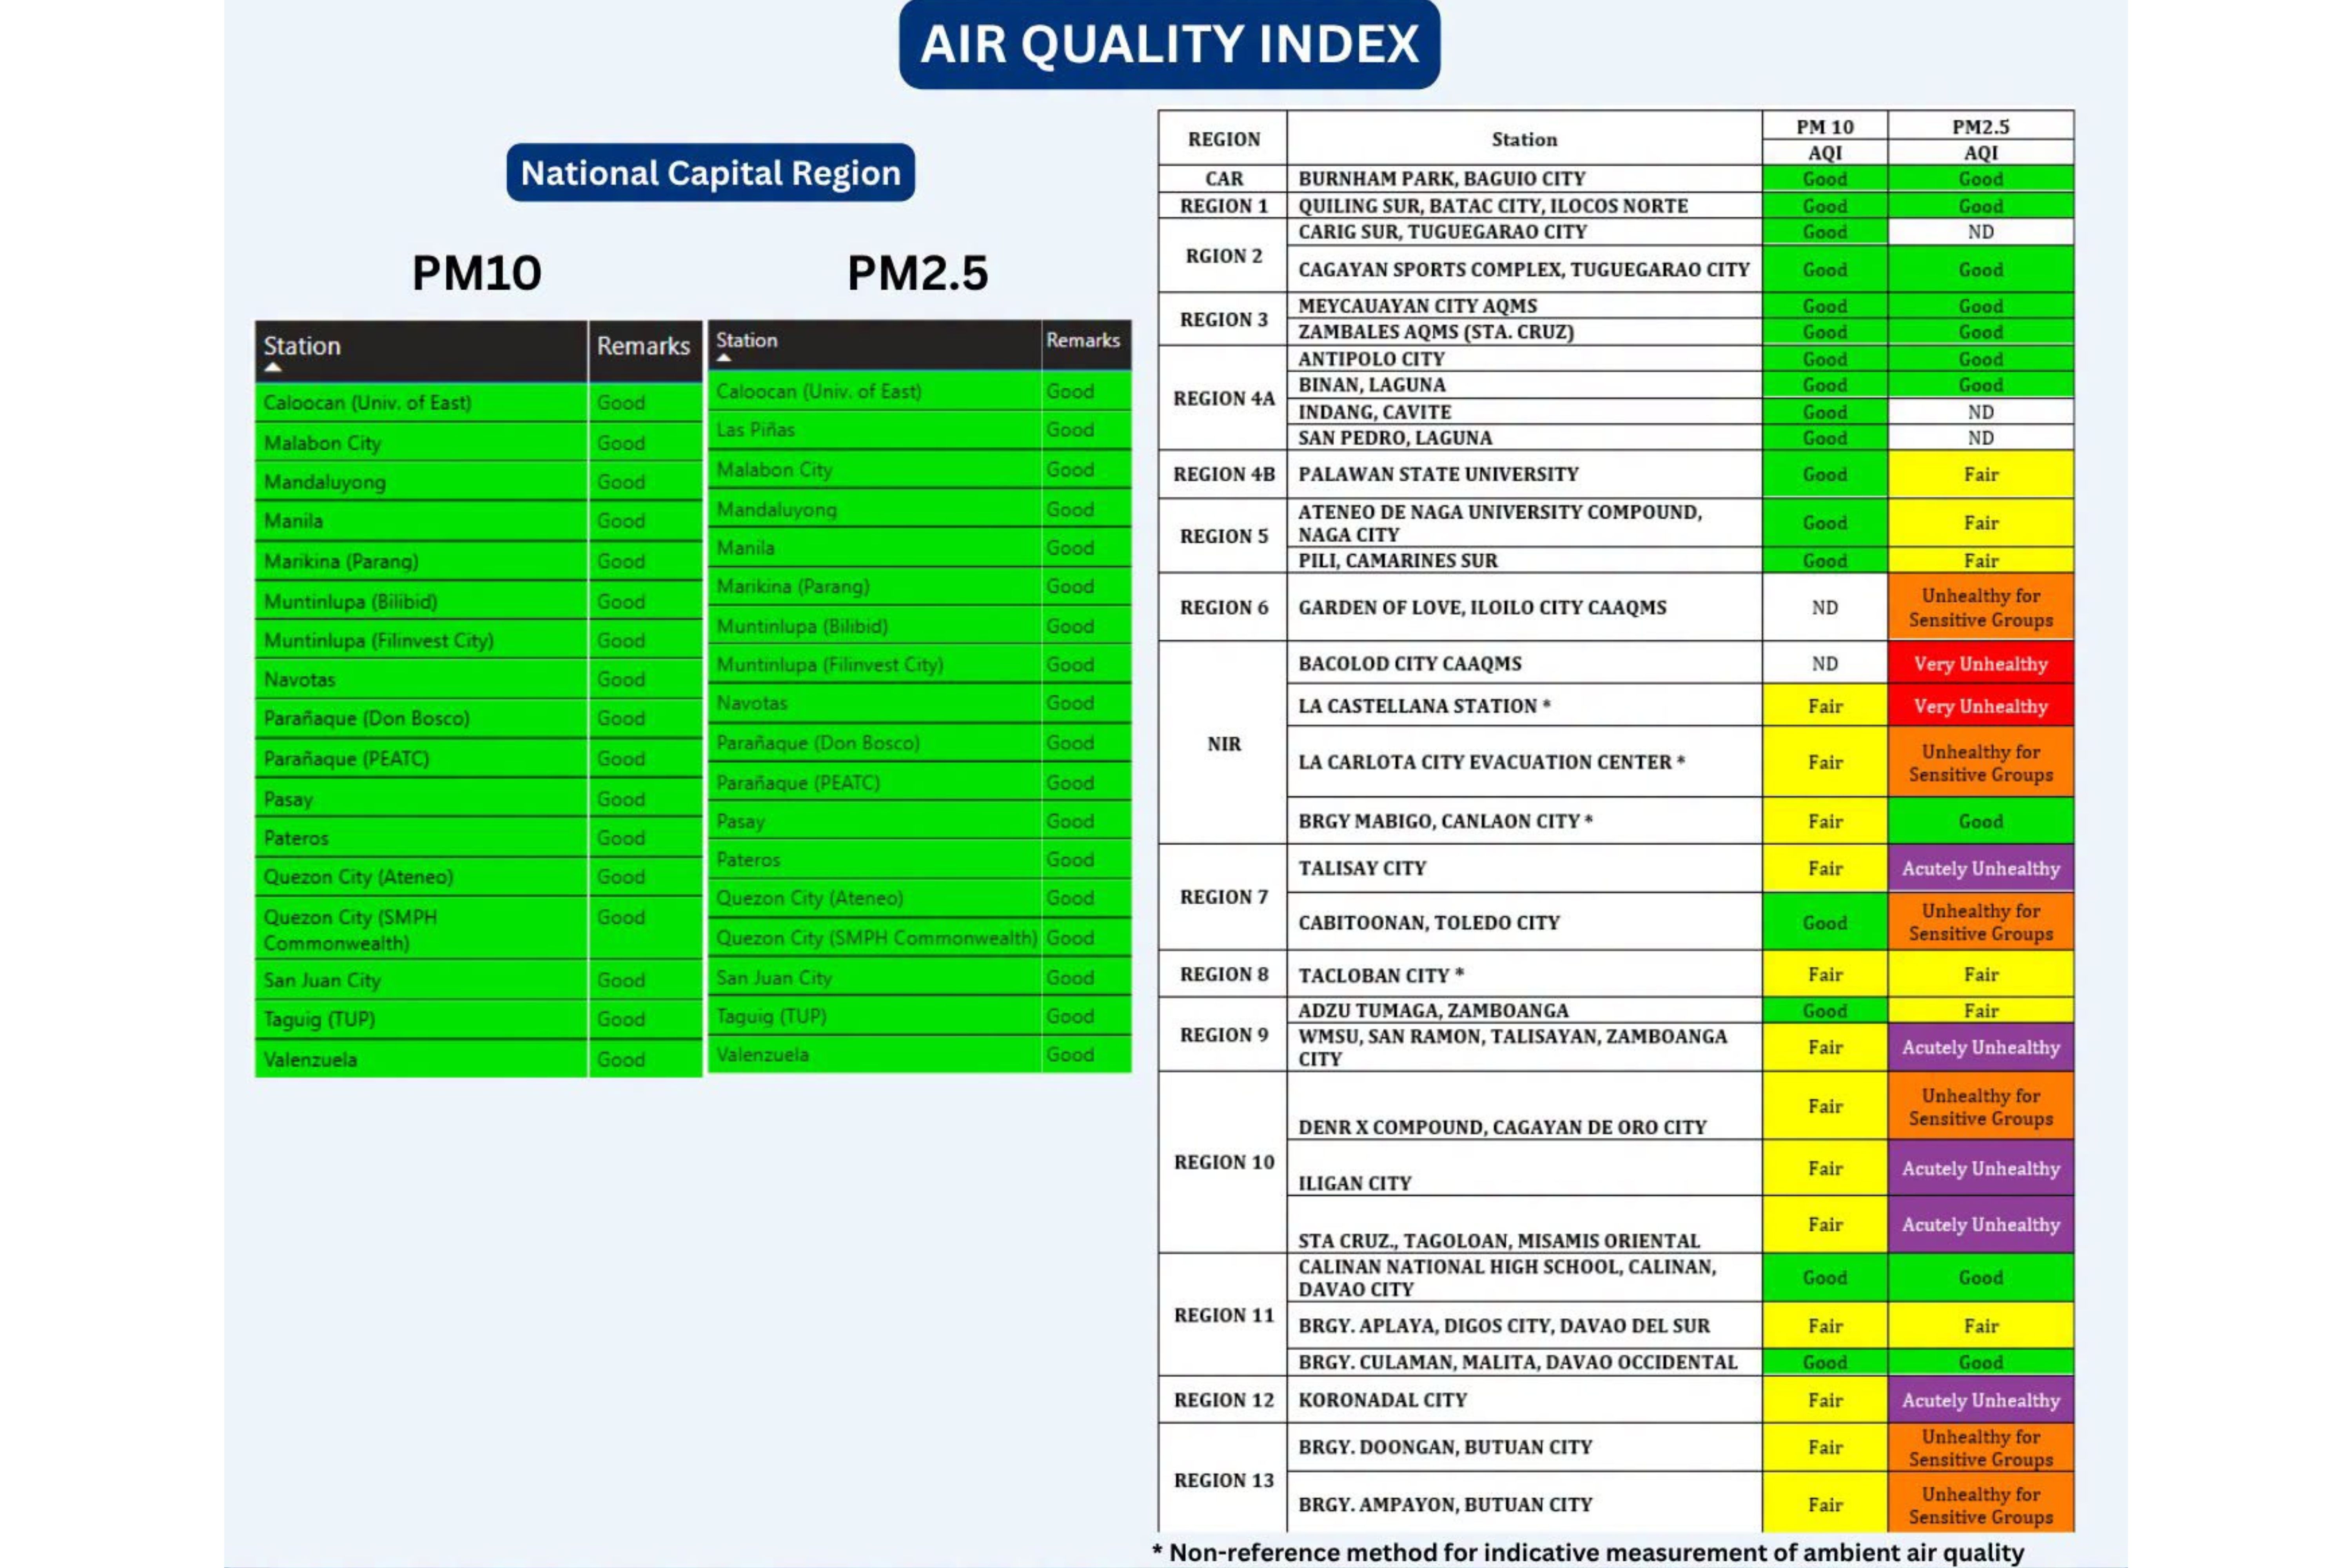This screenshot has width=2352, height=1568.
Task: Click the PM2.5 table Remarks header
Action: [1086, 344]
